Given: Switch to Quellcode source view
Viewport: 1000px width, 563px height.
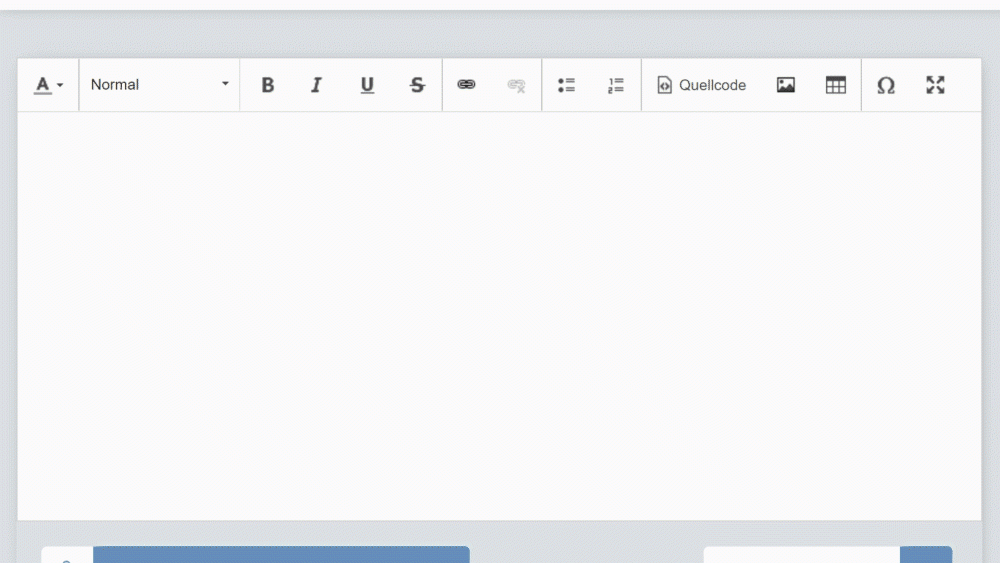Looking at the screenshot, I should pyautogui.click(x=701, y=85).
